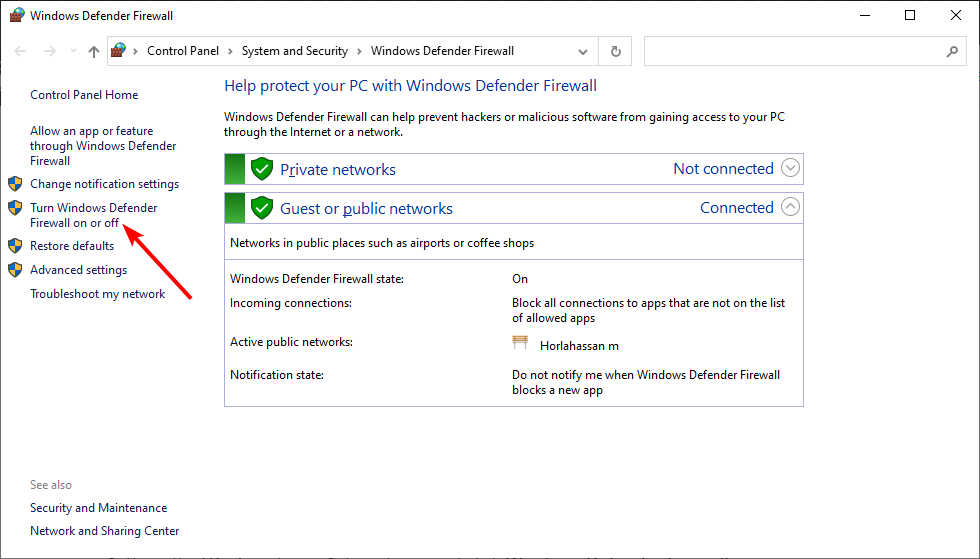Click the Back navigation arrow
980x559 pixels.
pyautogui.click(x=20, y=52)
